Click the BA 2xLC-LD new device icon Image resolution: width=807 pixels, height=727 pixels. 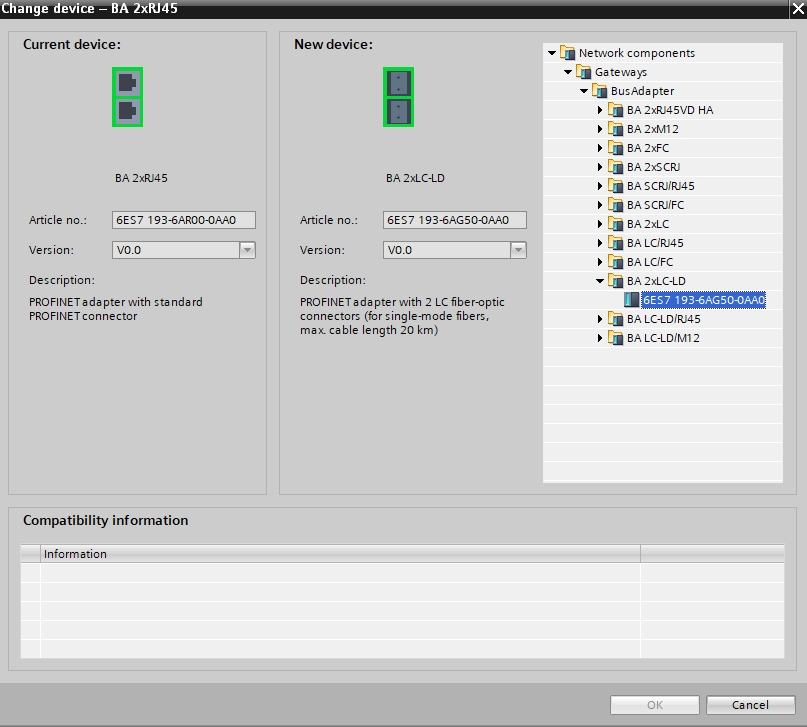pyautogui.click(x=398, y=97)
